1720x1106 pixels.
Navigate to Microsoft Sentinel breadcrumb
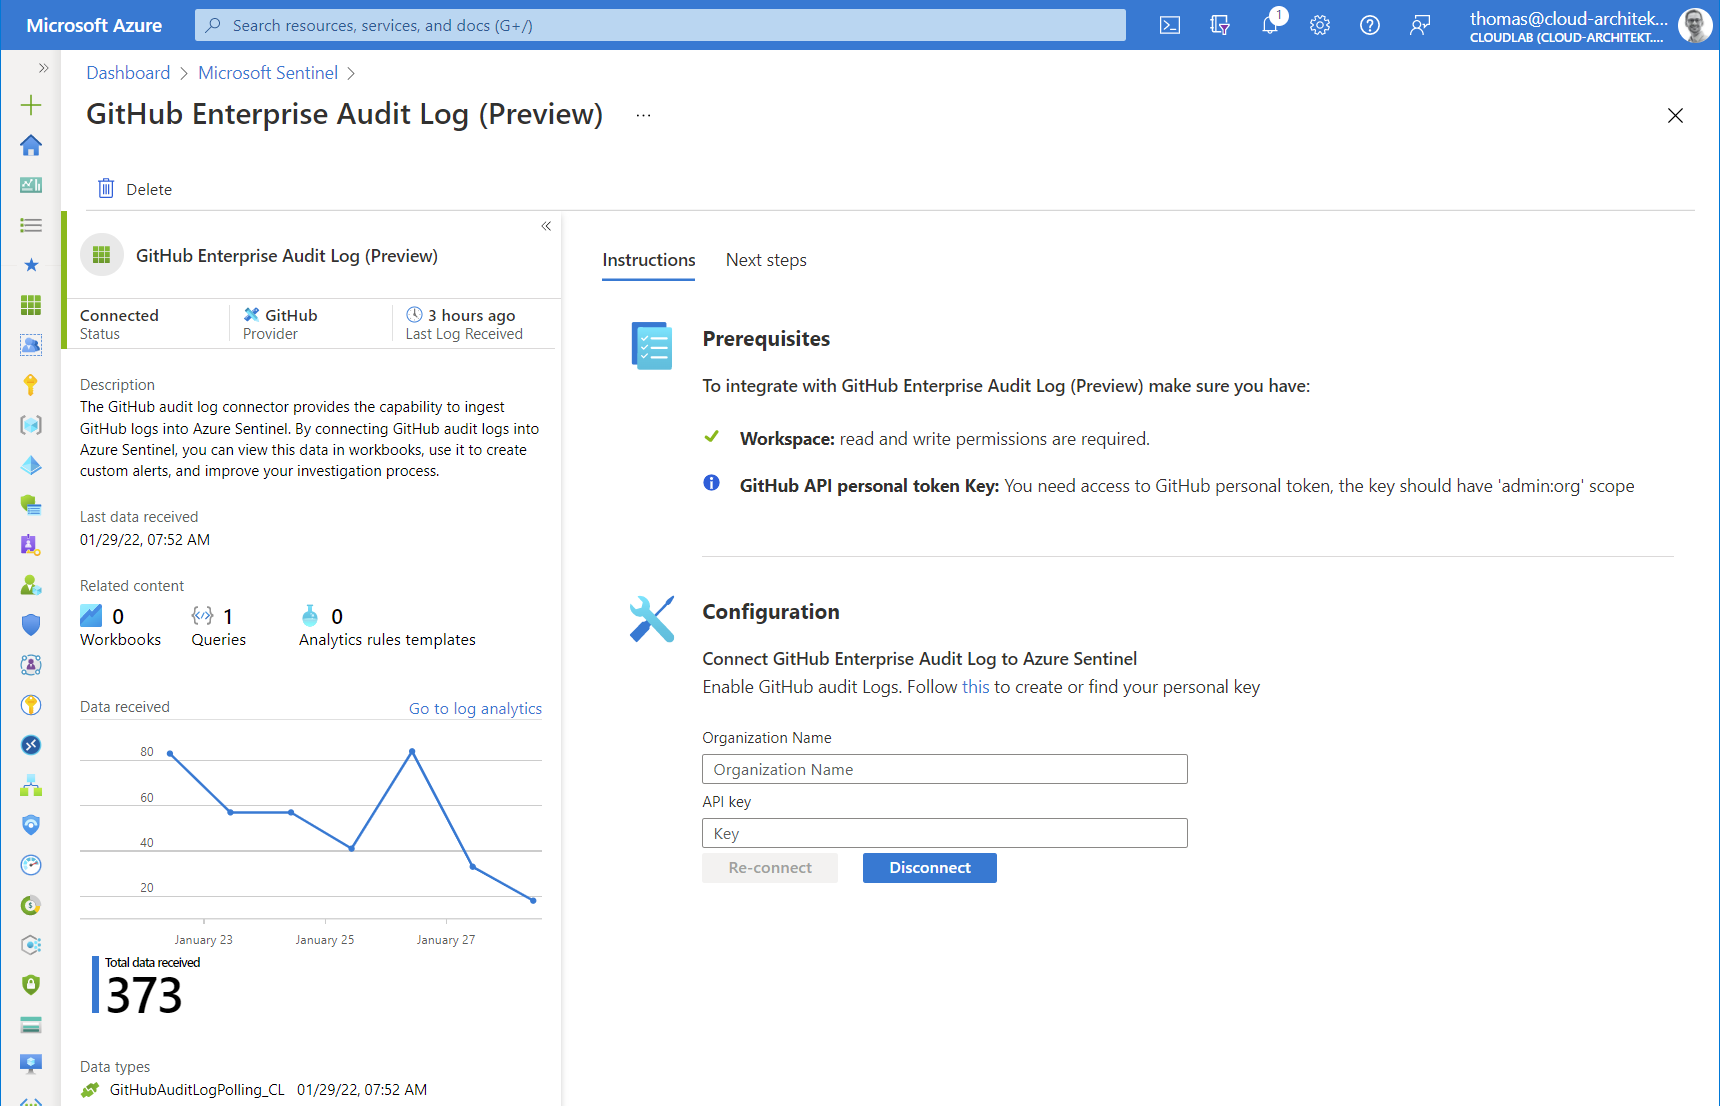[268, 73]
